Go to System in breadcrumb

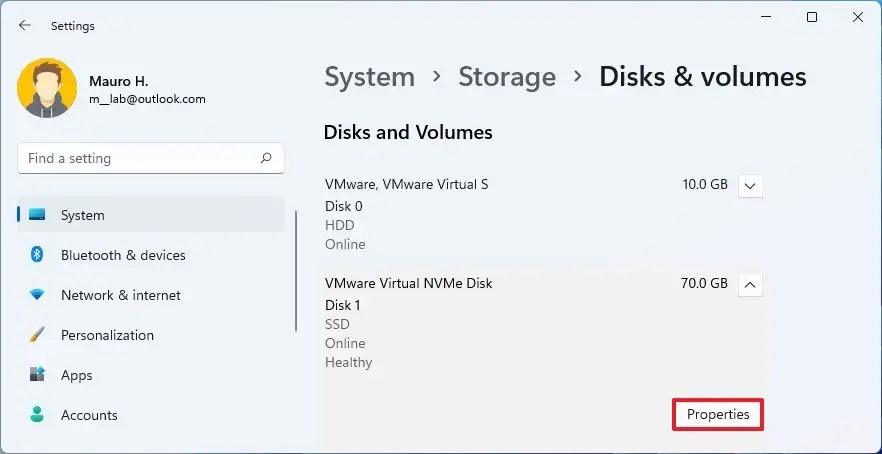click(370, 77)
